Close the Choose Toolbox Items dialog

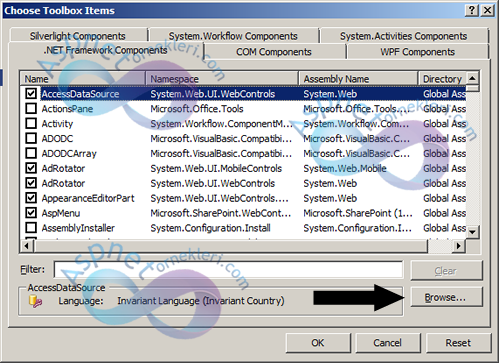(x=487, y=10)
